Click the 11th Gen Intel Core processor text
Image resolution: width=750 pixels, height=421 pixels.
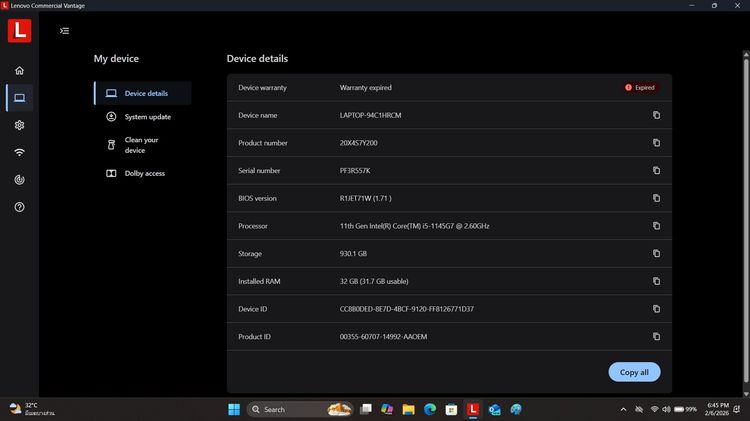click(x=414, y=226)
